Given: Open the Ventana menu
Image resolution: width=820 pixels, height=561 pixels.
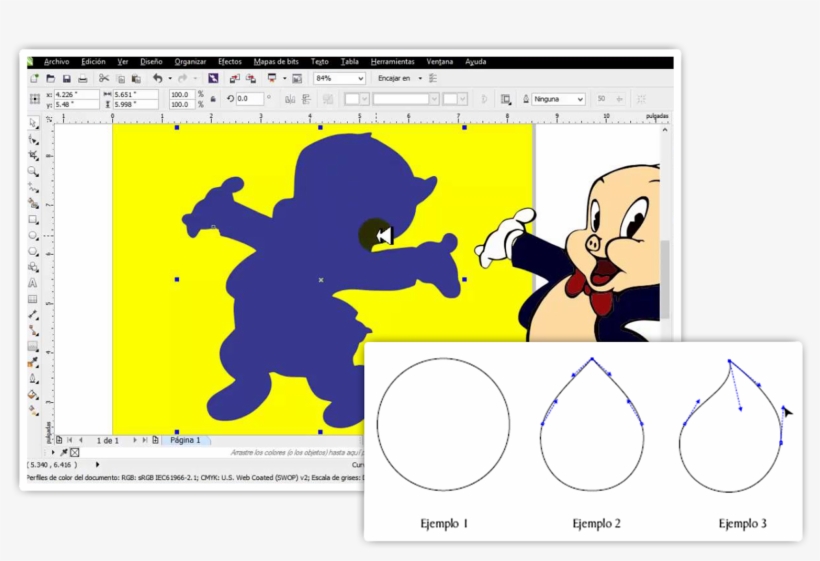Looking at the screenshot, I should (440, 62).
